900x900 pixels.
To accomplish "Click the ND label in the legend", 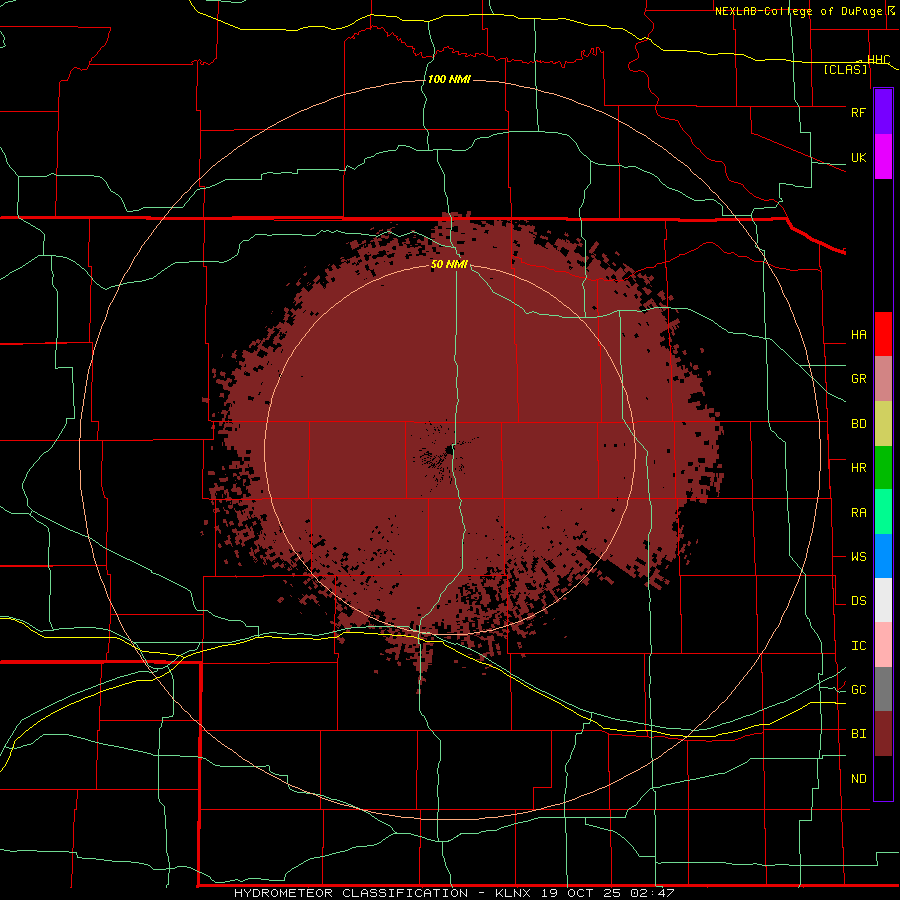I will pyautogui.click(x=858, y=779).
